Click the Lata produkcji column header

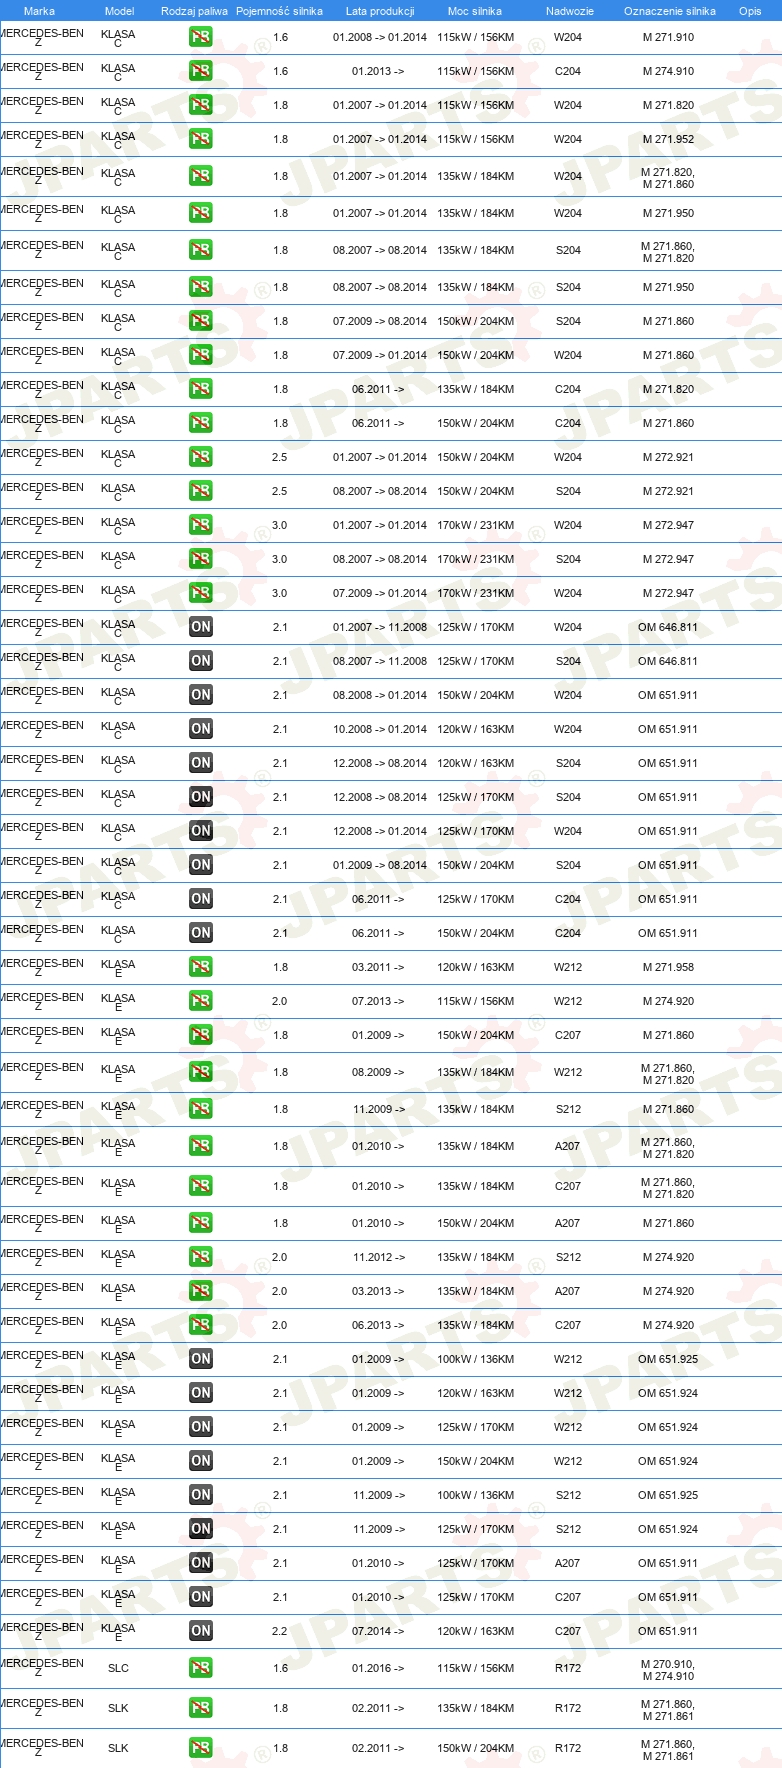click(380, 11)
